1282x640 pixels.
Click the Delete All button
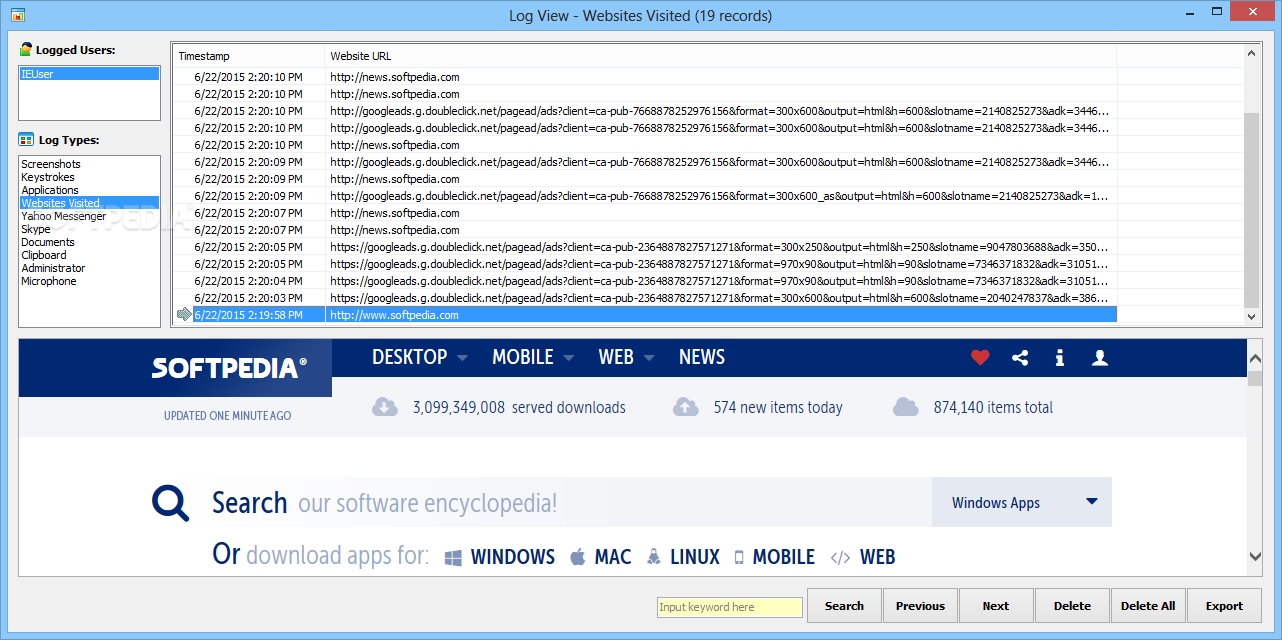[1148, 606]
